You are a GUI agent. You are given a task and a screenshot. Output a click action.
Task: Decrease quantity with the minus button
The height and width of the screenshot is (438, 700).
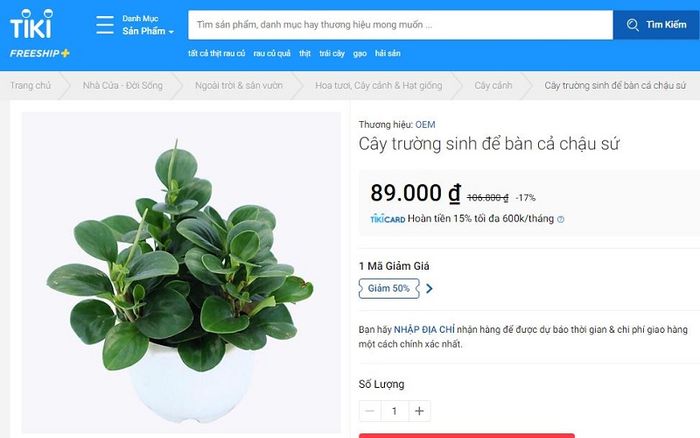[x=370, y=411]
